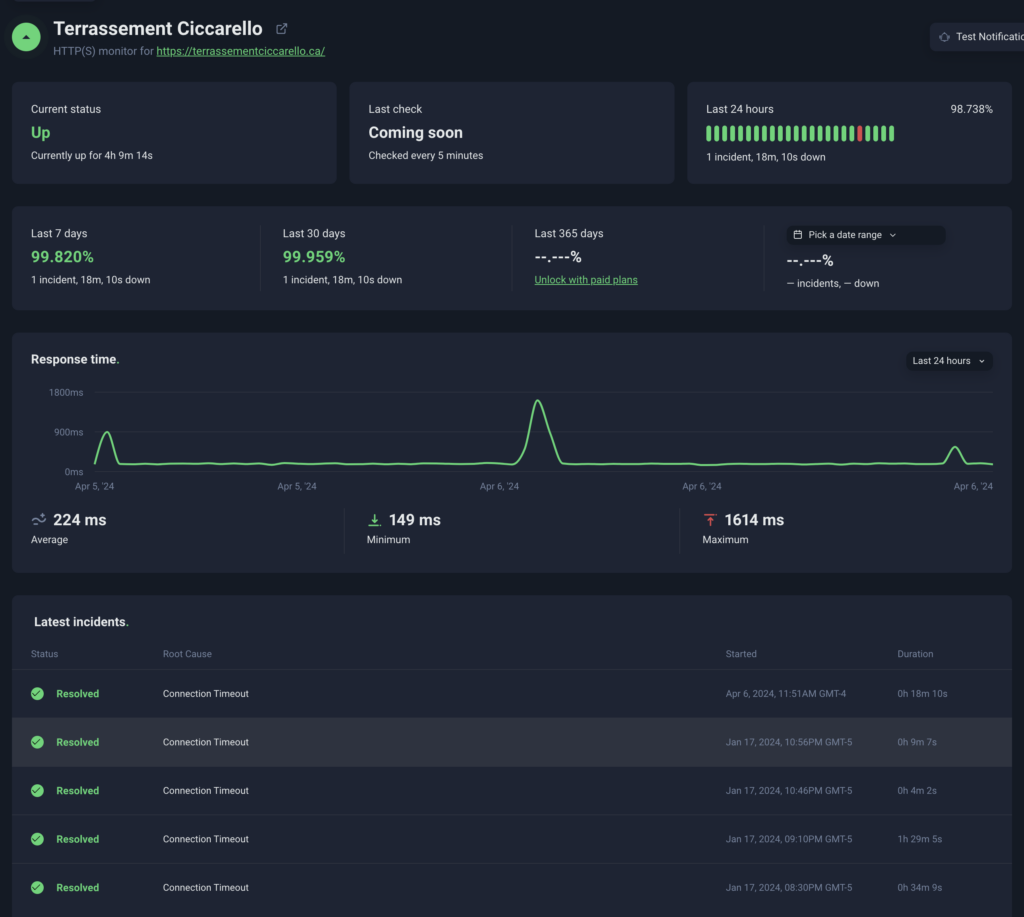Click the tallest peak on response chart
This screenshot has height=917, width=1024.
click(x=538, y=402)
